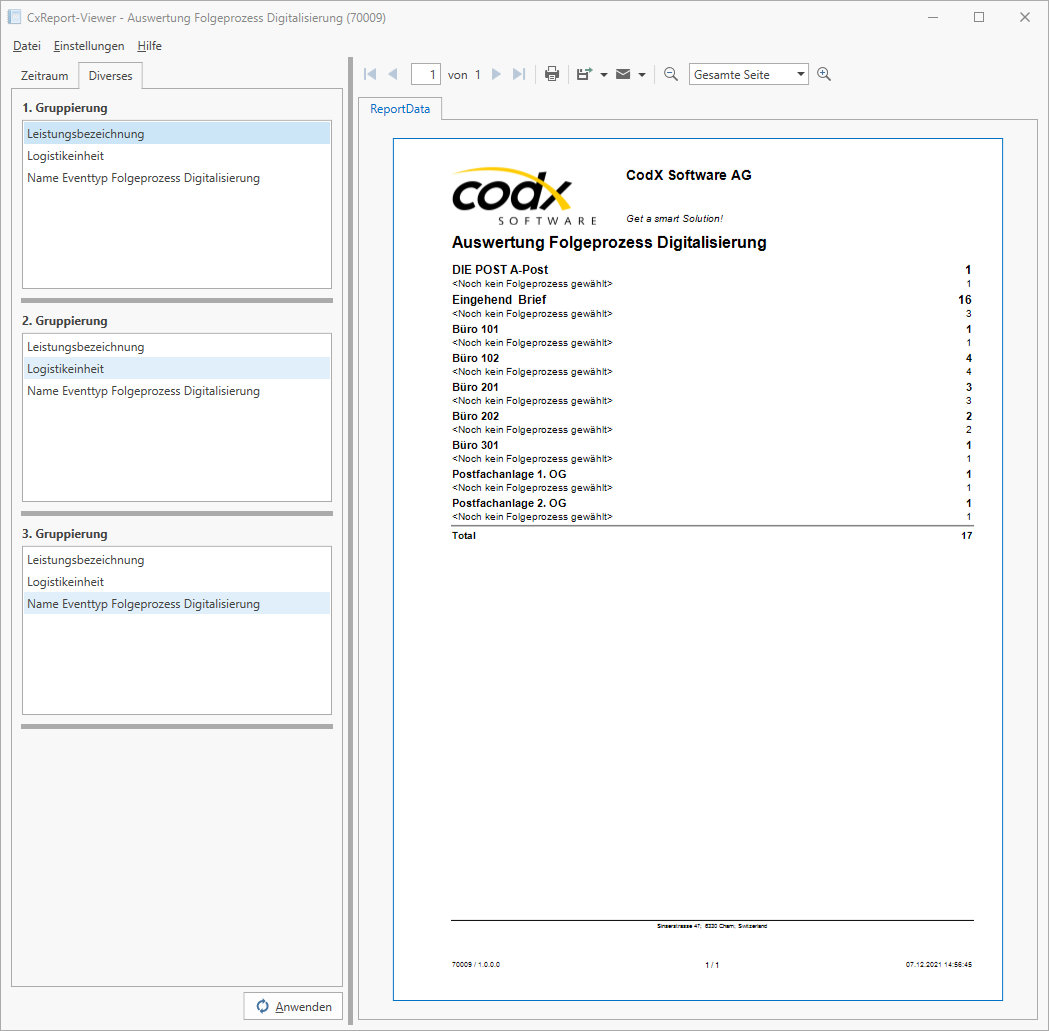
Task: Open the Print dialog
Action: click(552, 73)
